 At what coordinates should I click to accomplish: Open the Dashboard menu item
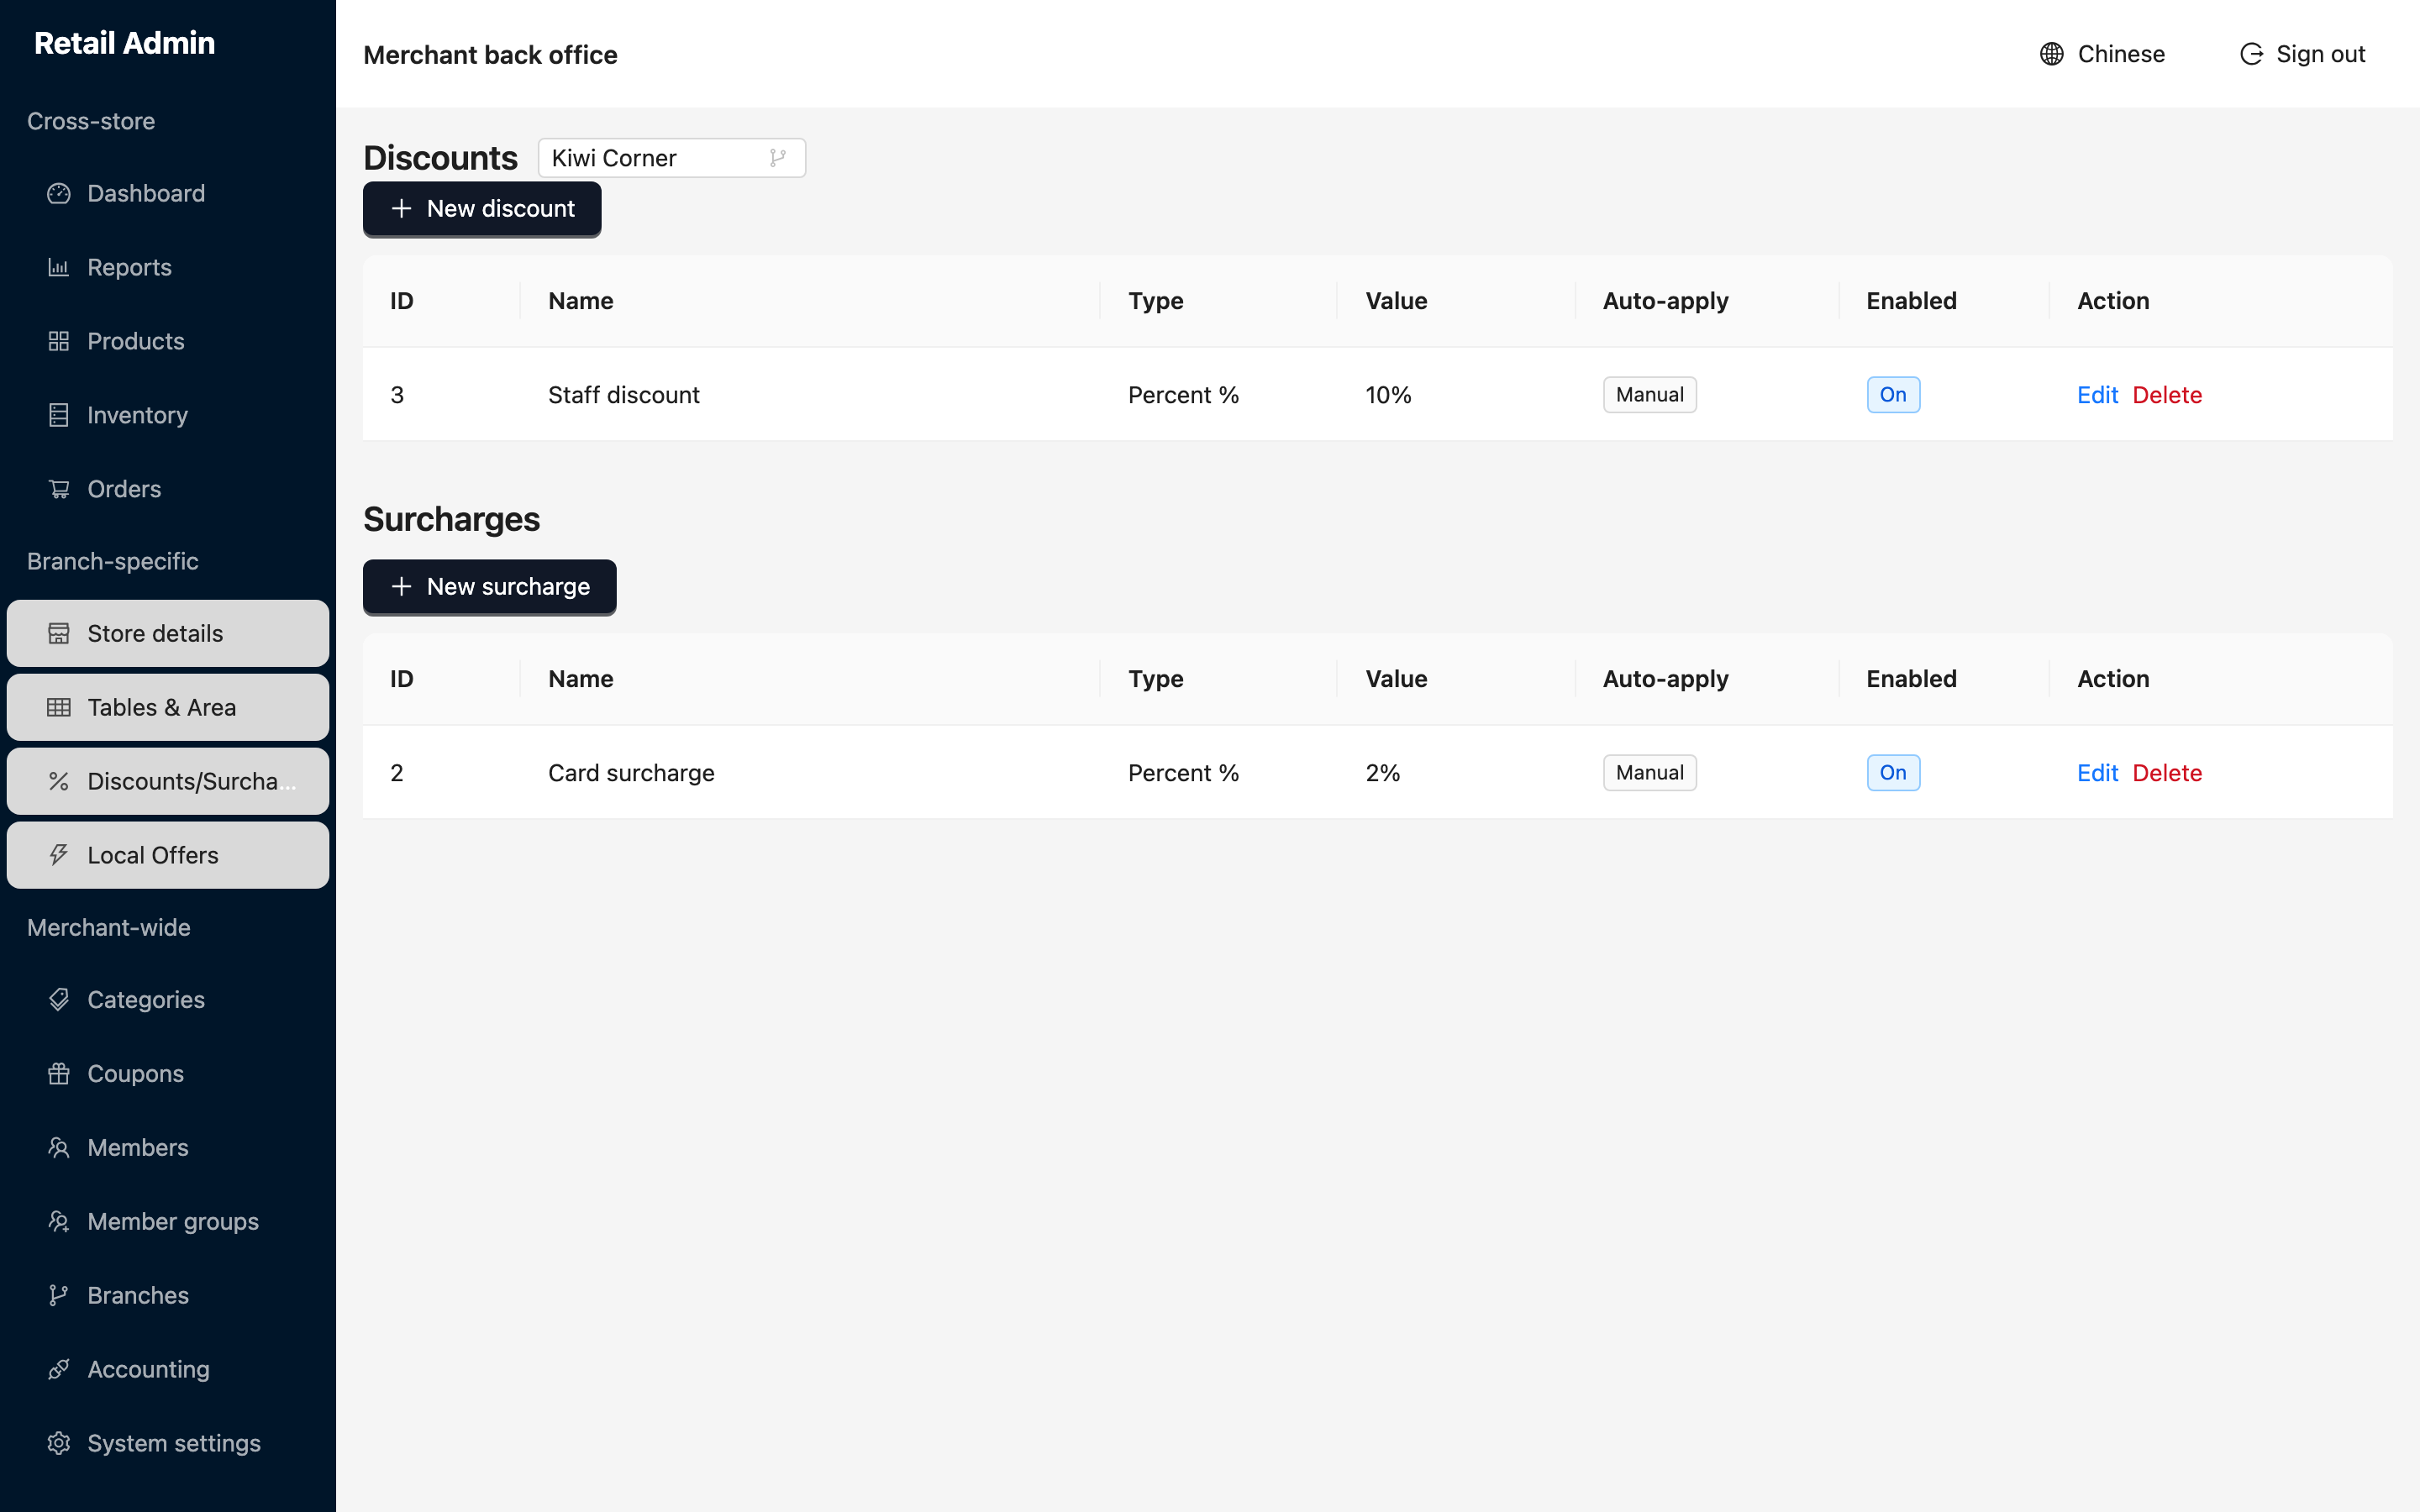point(168,193)
